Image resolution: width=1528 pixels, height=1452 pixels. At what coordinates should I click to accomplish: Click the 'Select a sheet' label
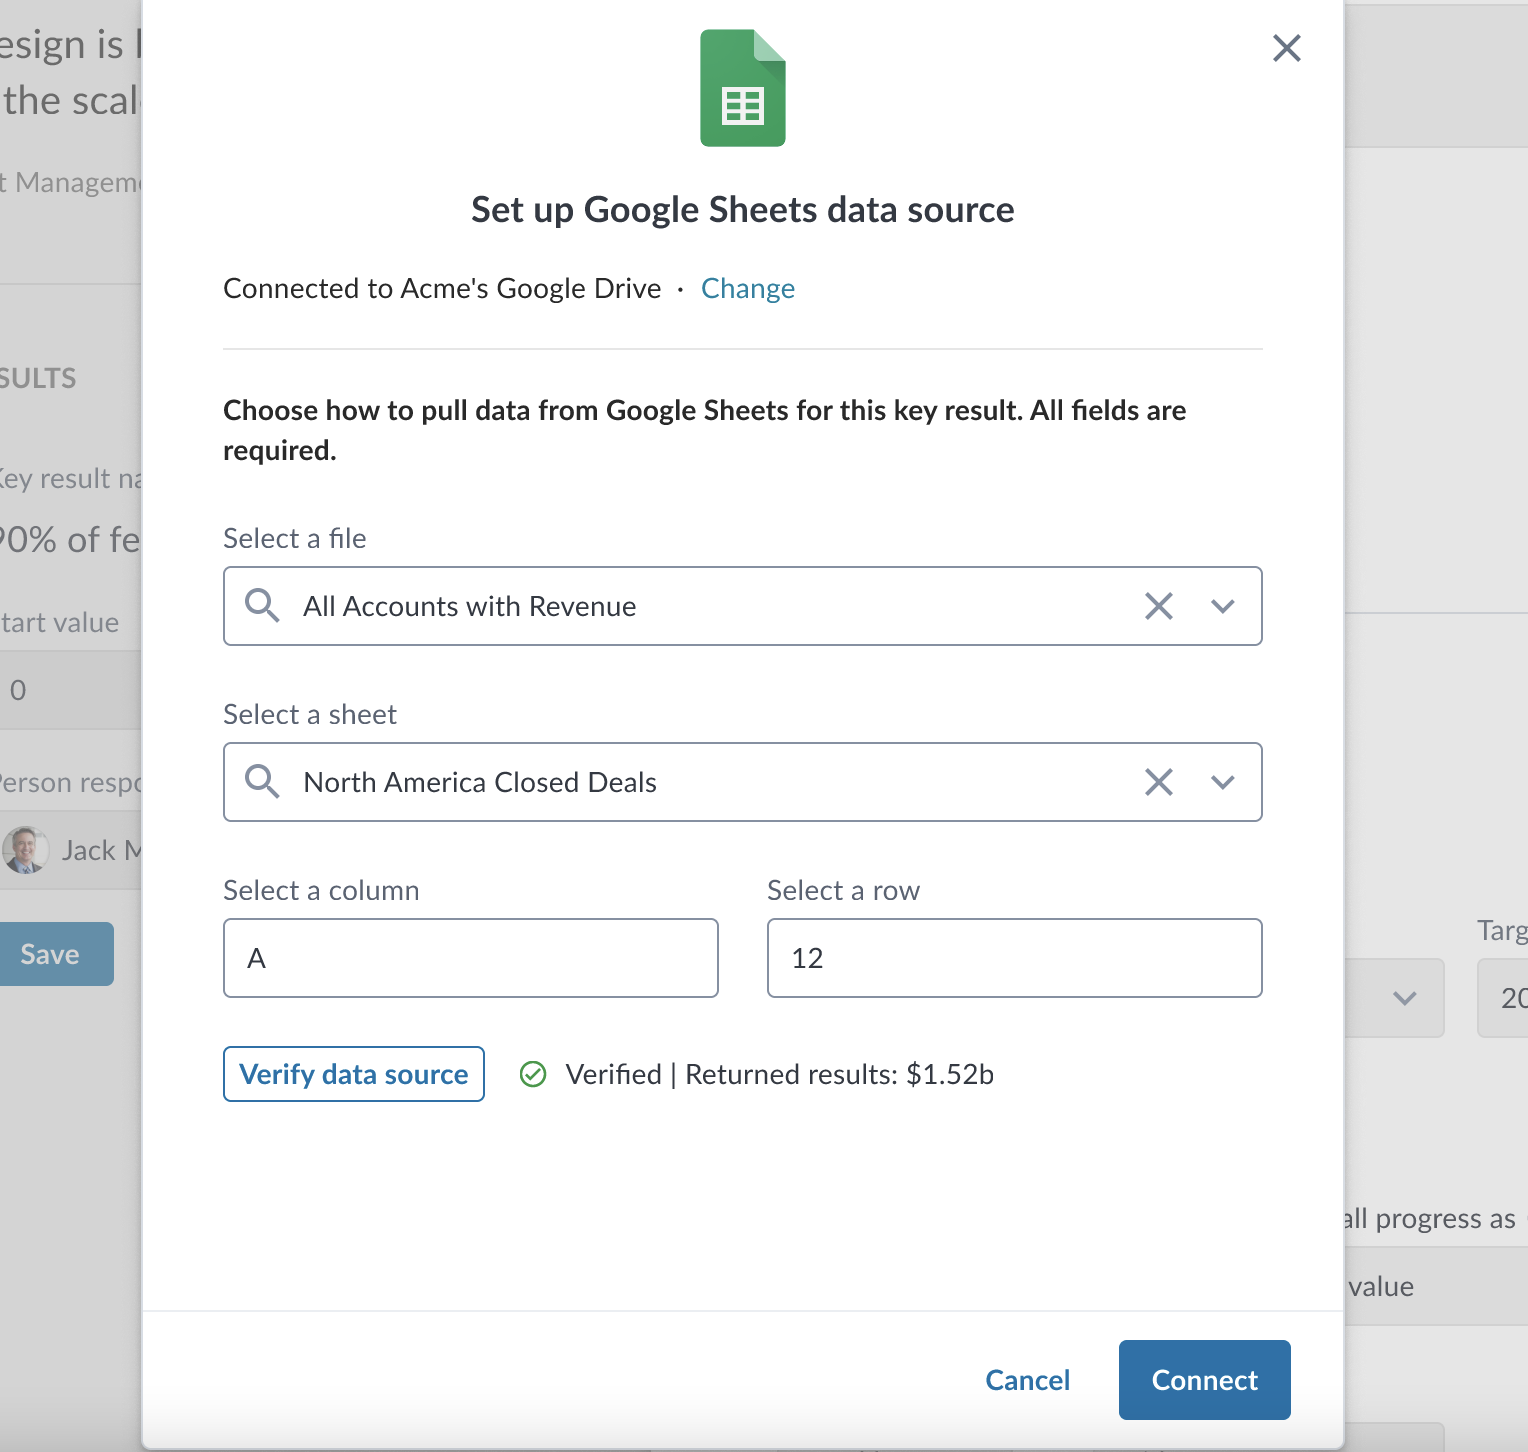pos(310,714)
